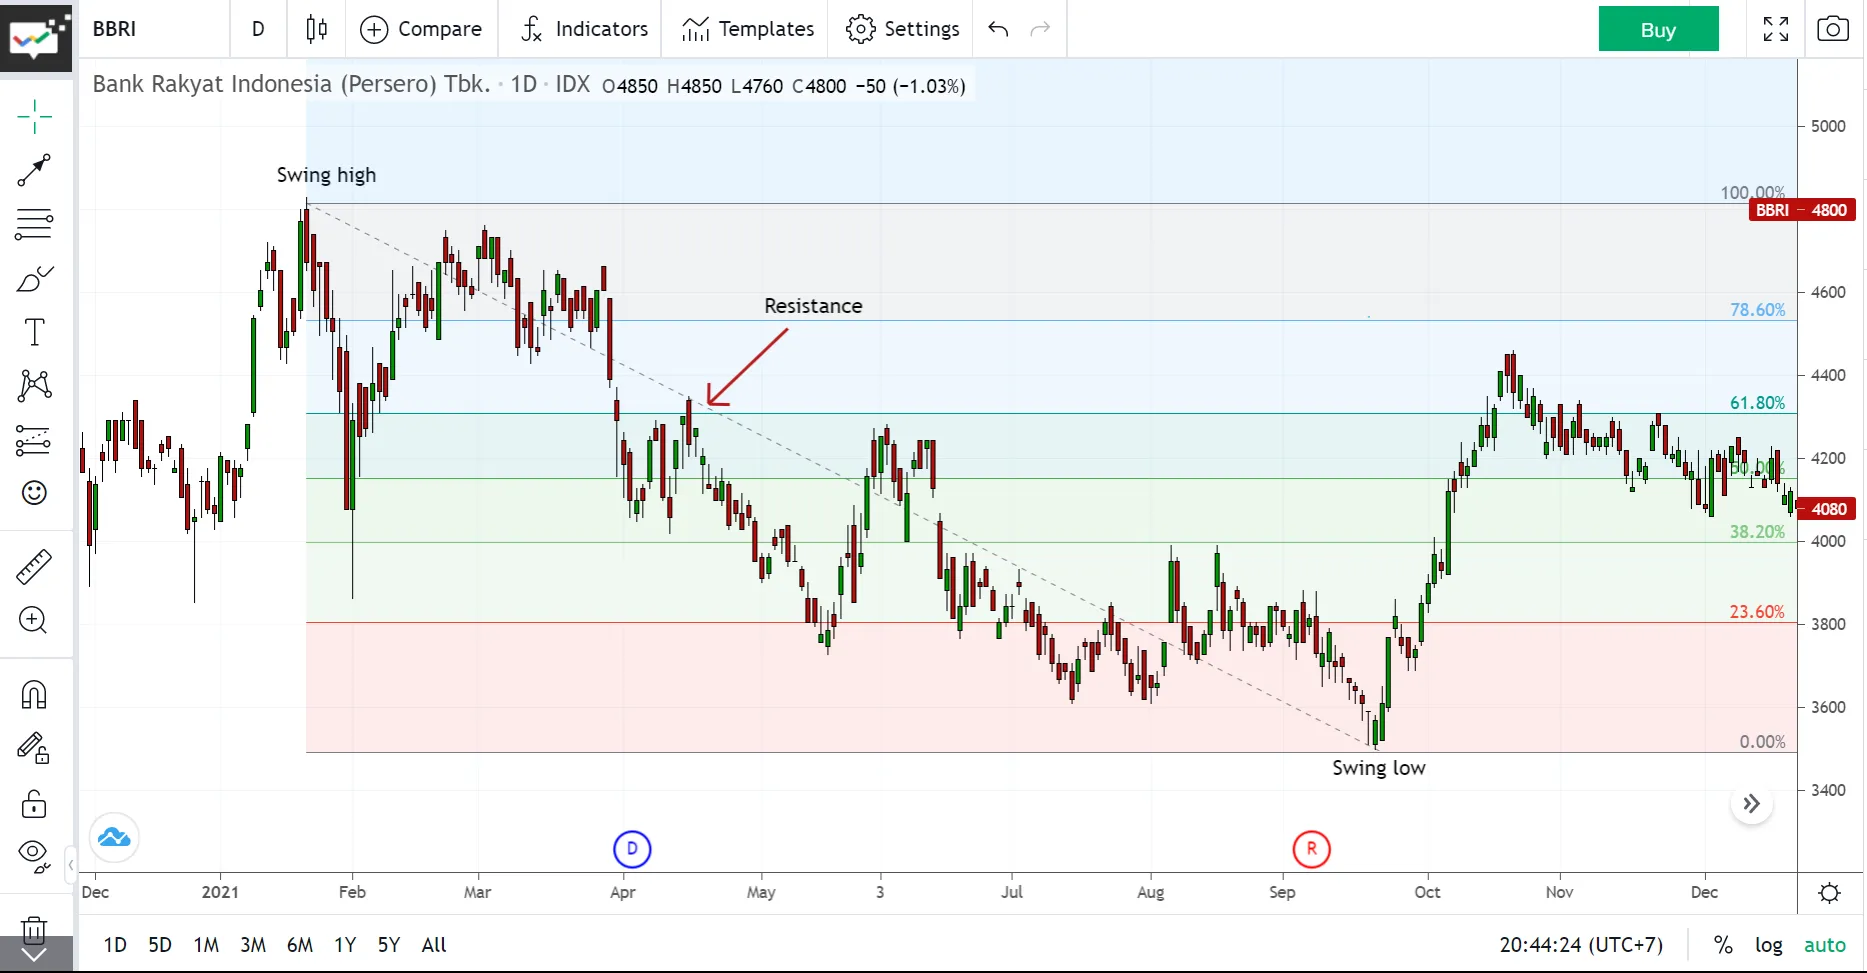The height and width of the screenshot is (973, 1867).
Task: Select the text annotation tool
Action: click(34, 332)
